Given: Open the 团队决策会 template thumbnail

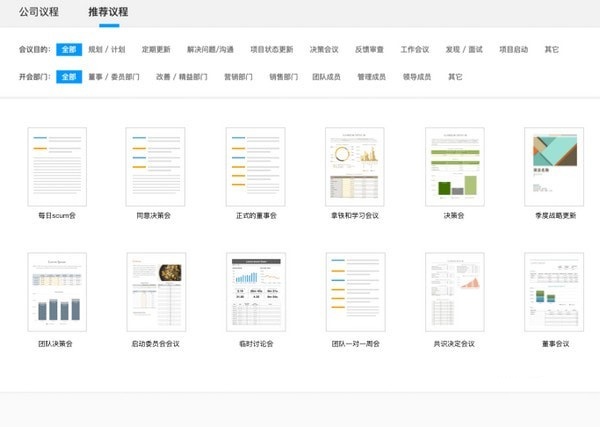Looking at the screenshot, I should (x=57, y=292).
